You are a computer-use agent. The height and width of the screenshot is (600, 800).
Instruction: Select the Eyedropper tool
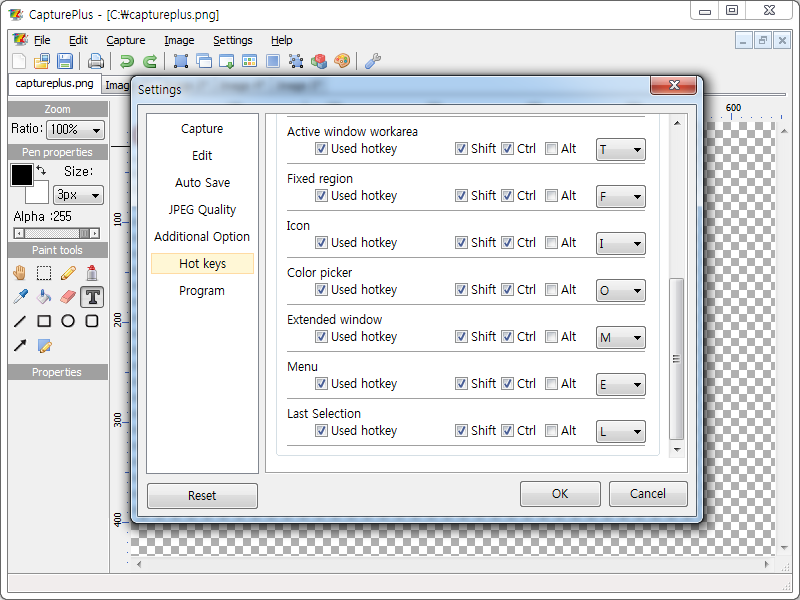point(20,297)
